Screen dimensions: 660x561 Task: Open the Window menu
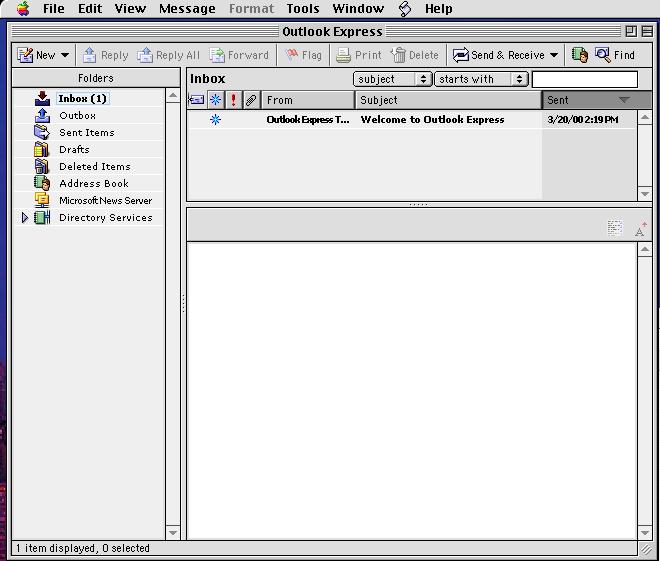point(358,8)
